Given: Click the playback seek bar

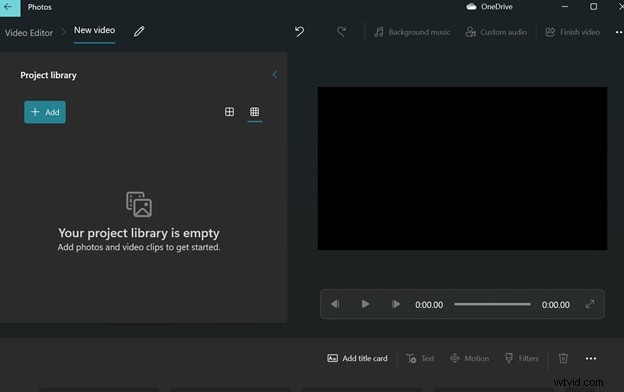Looking at the screenshot, I should [x=492, y=304].
